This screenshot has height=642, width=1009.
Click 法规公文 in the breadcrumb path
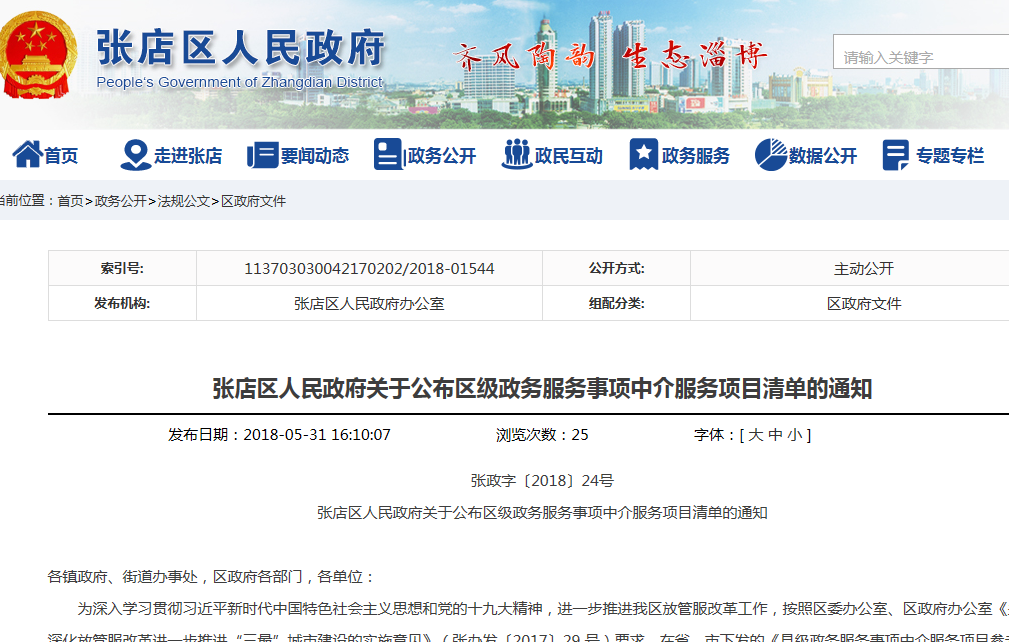coord(184,201)
